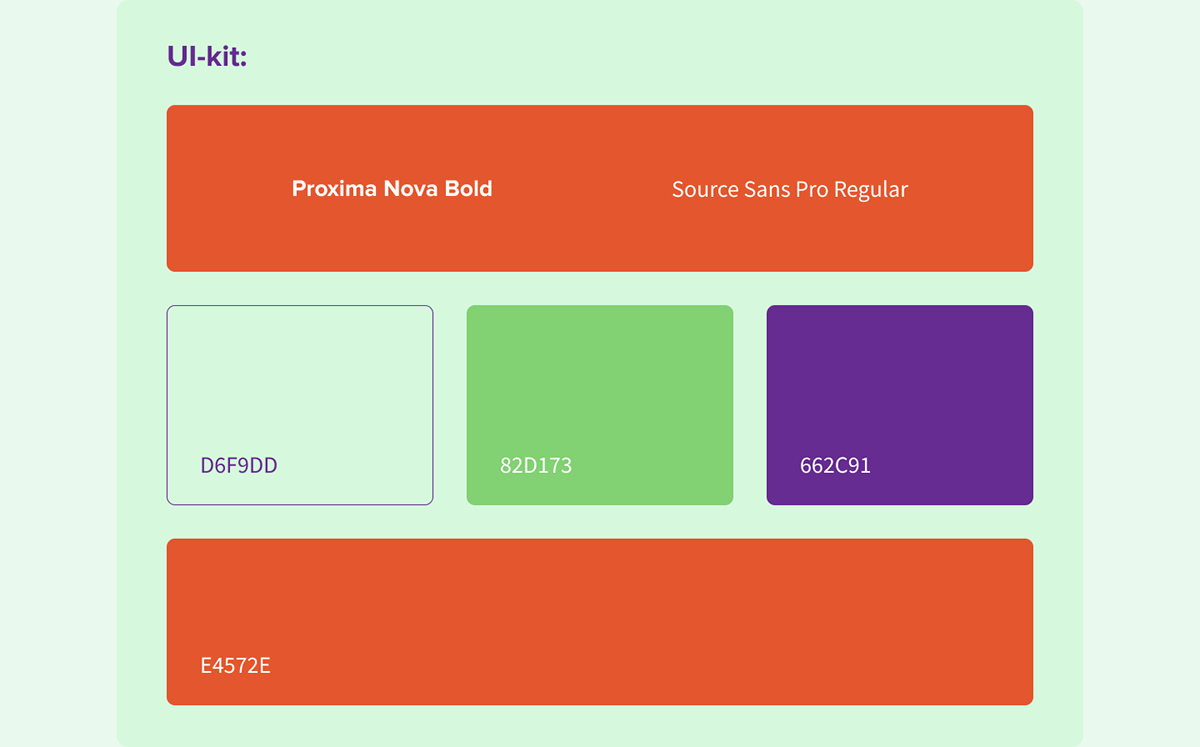Select the Source Sans Pro Regular label
The height and width of the screenshot is (747, 1200).
click(790, 189)
